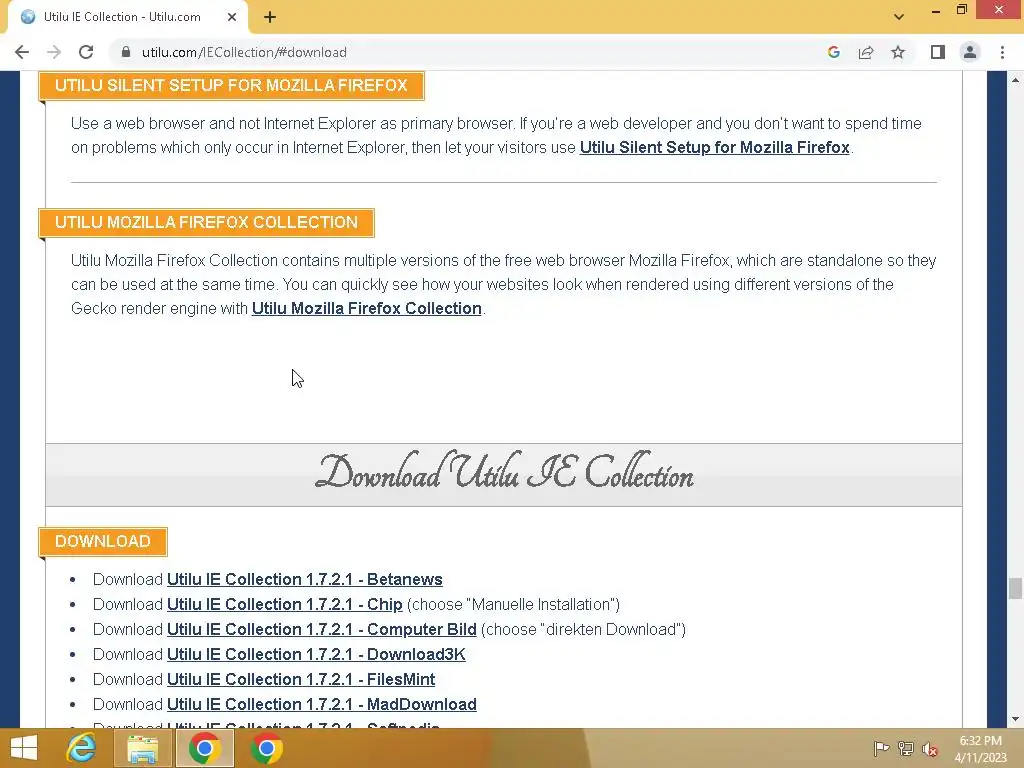Click the Download Utilu IE Collection banner title
1024x768 pixels.
pos(504,472)
